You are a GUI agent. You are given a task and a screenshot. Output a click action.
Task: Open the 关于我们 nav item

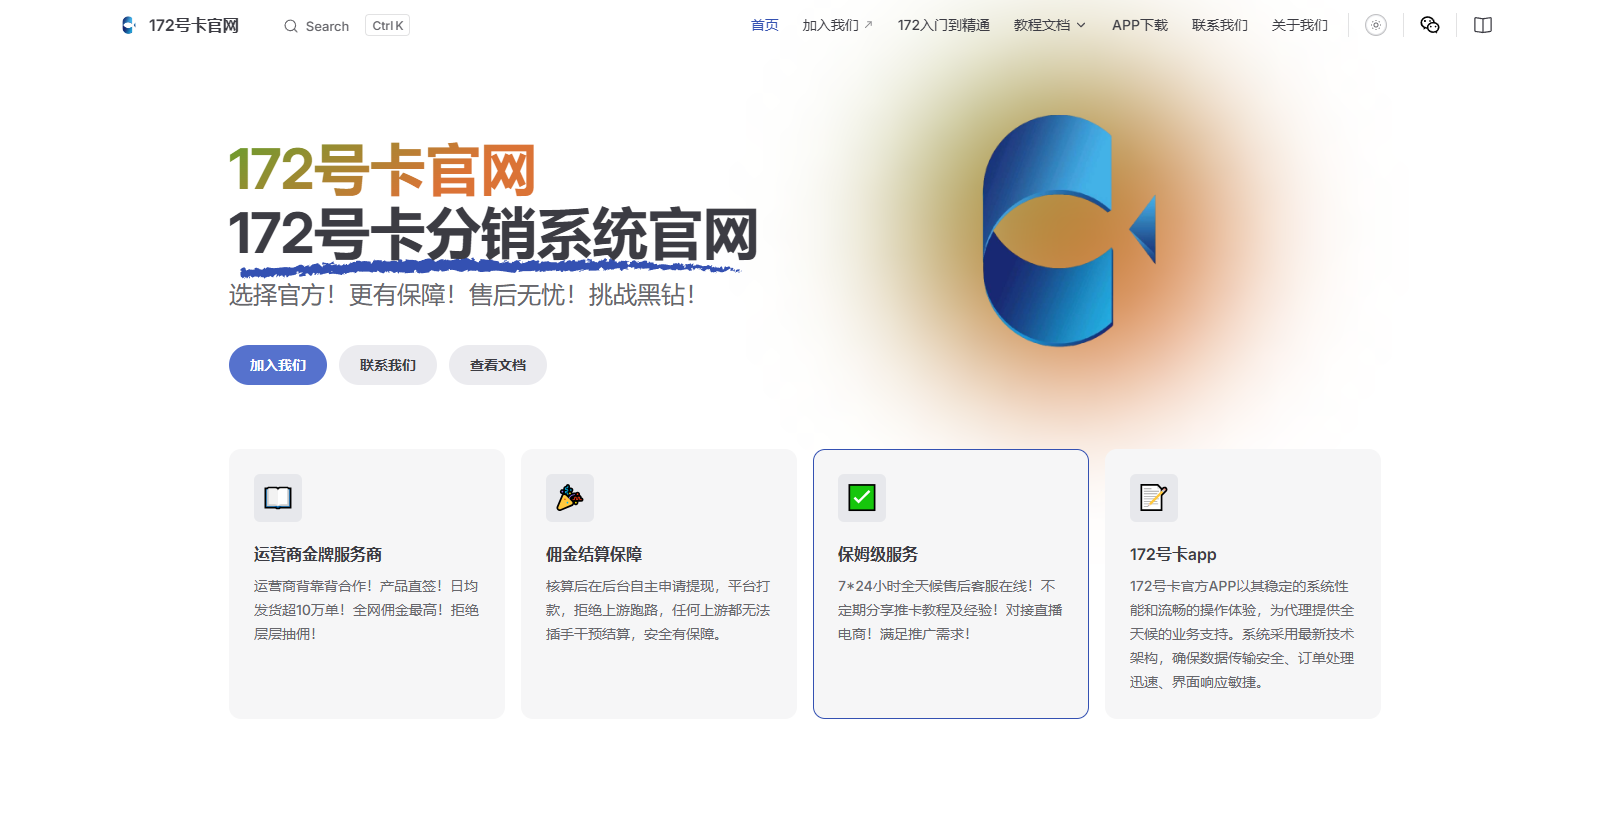coord(1300,25)
